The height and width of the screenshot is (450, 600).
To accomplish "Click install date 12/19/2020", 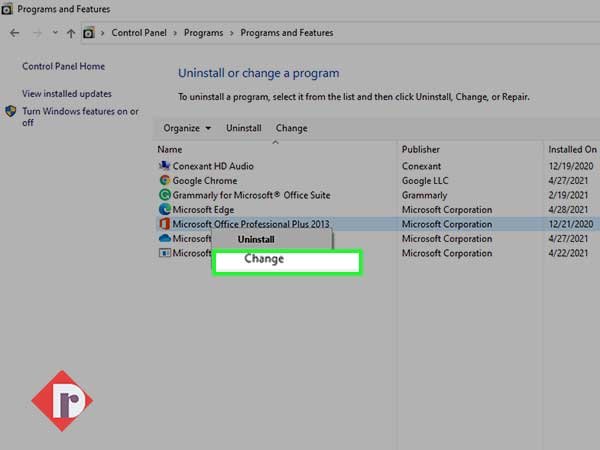I will [571, 166].
